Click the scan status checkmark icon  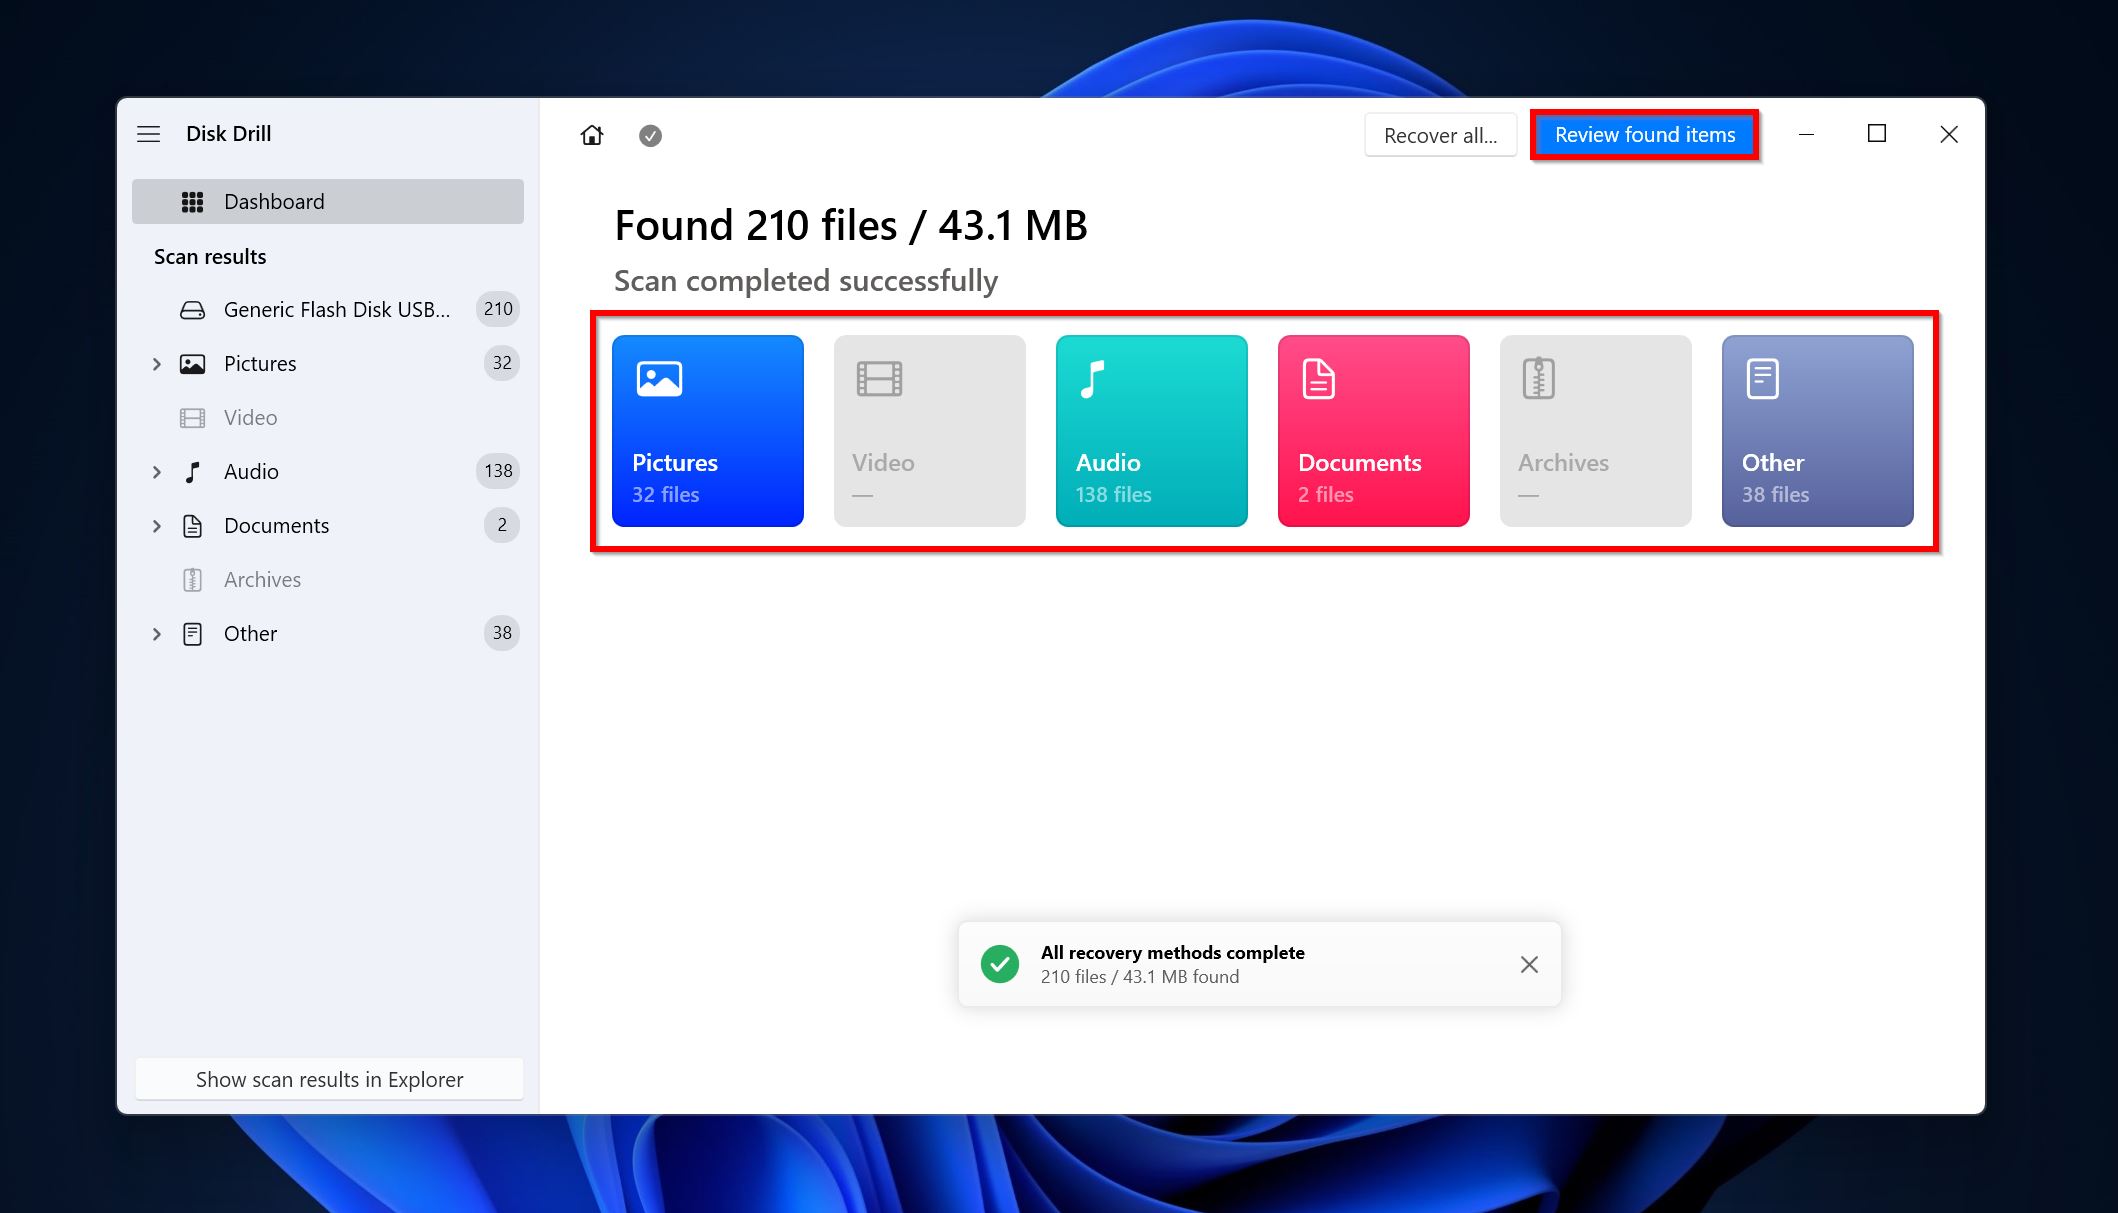pyautogui.click(x=650, y=134)
